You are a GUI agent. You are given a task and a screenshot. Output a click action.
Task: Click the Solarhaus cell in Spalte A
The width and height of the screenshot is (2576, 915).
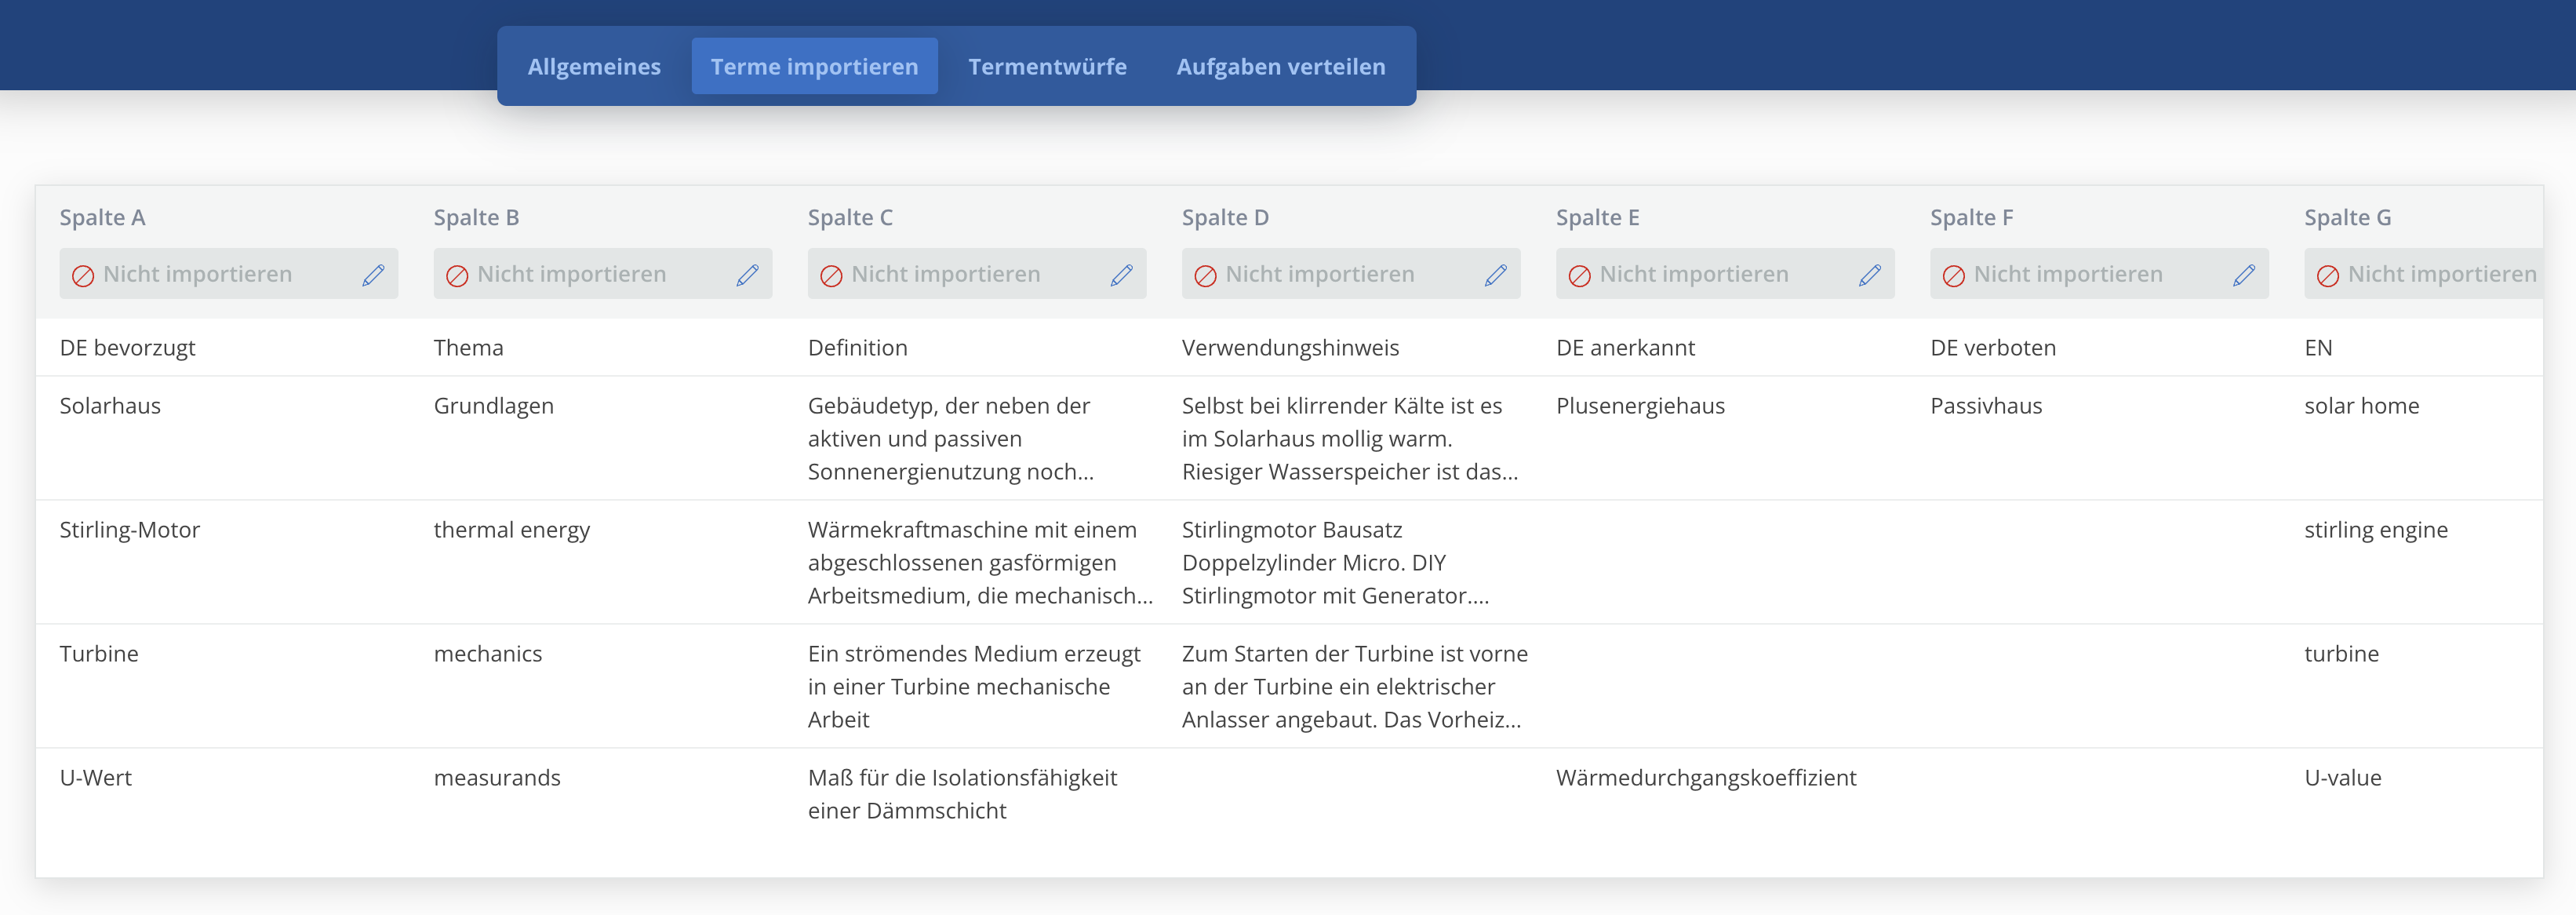point(111,405)
